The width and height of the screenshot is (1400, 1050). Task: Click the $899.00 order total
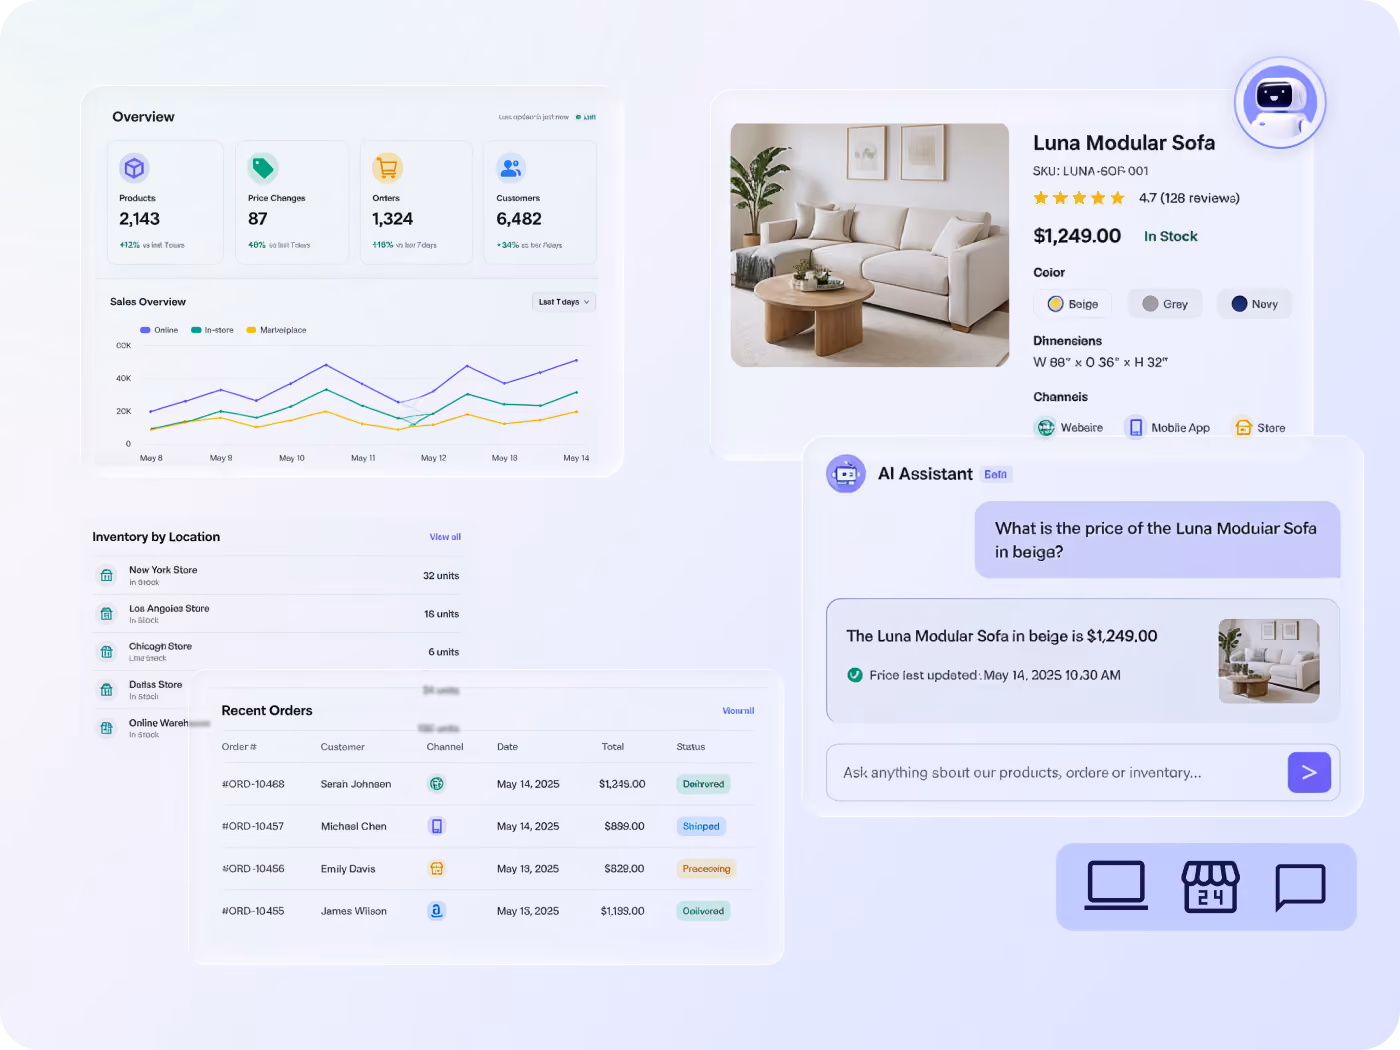tap(624, 826)
